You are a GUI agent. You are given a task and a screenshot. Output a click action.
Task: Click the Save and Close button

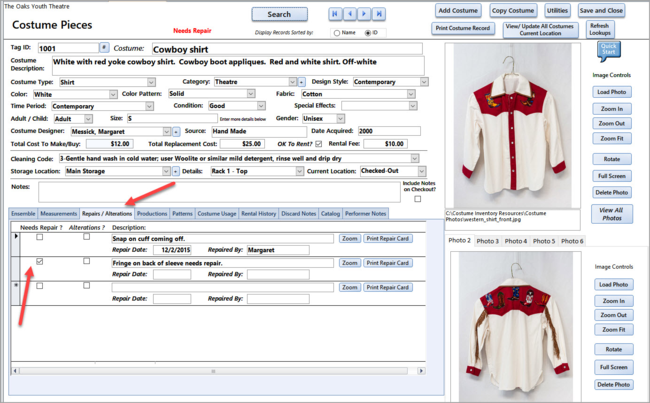coord(601,10)
